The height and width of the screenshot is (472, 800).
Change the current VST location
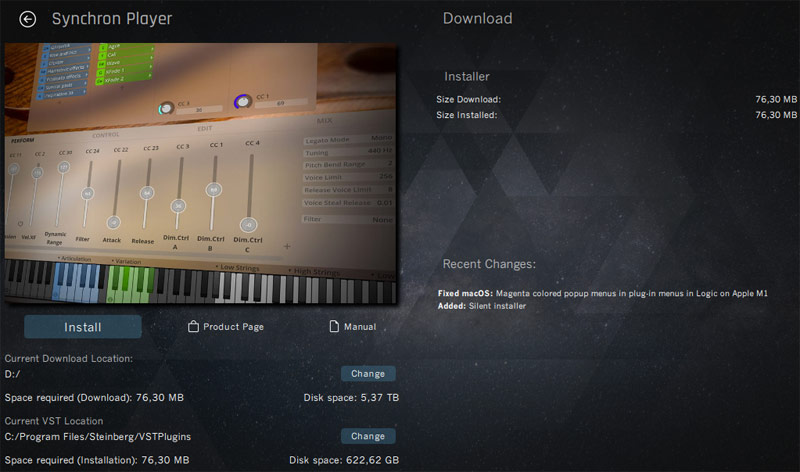368,436
